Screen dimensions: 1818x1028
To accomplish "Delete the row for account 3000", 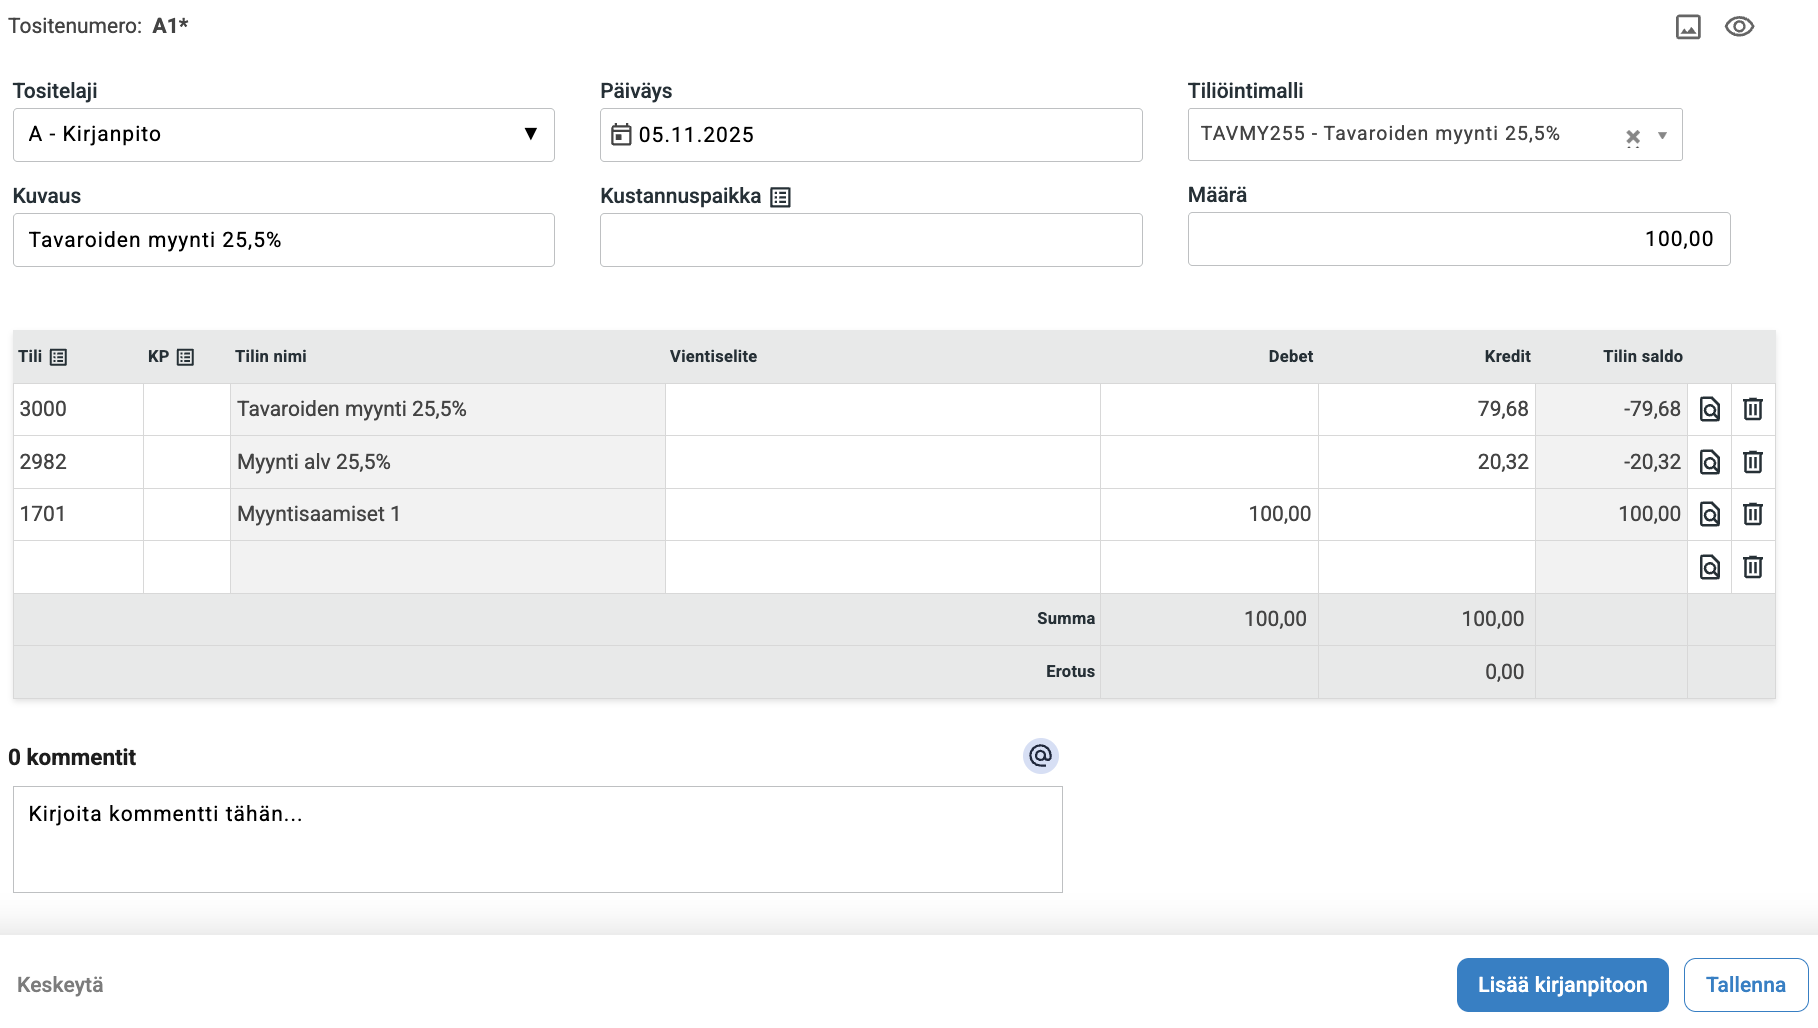I will (x=1752, y=409).
